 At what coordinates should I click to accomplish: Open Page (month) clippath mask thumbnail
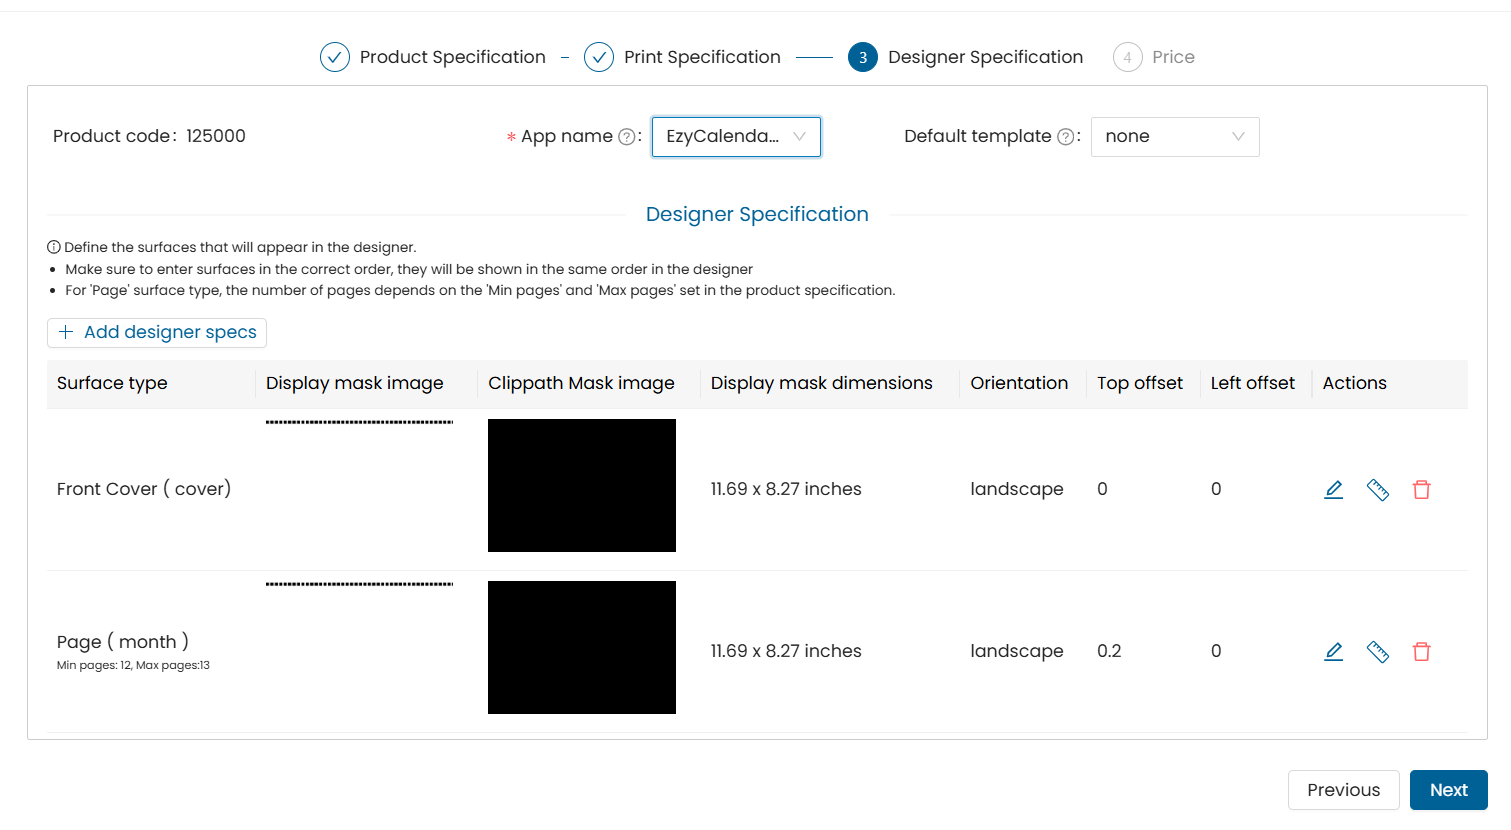[x=582, y=648]
